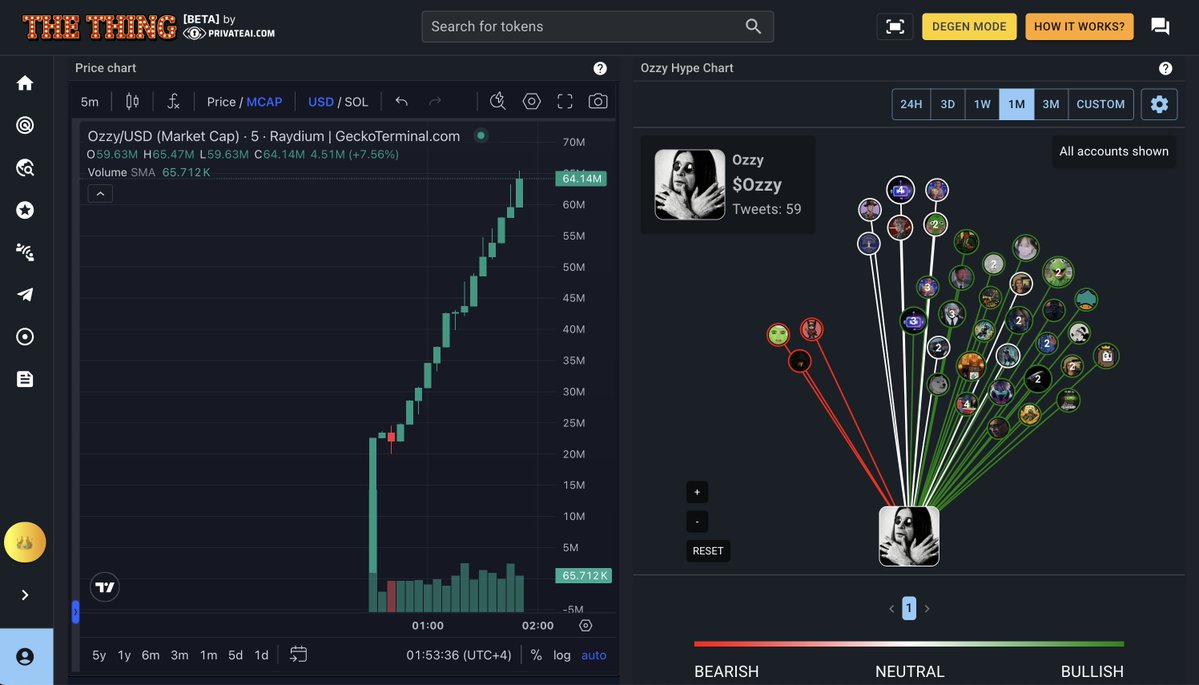Image resolution: width=1199 pixels, height=685 pixels.
Task: Open the indicators fx icon
Action: 173,101
